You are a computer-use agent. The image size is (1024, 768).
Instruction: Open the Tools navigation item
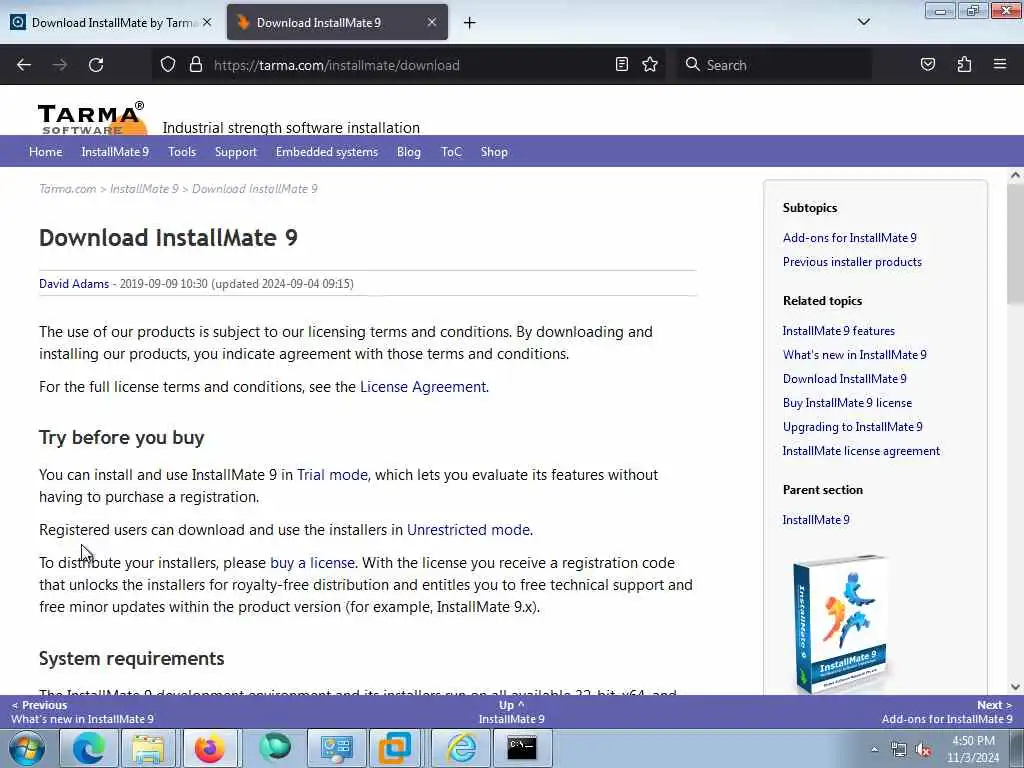tap(182, 152)
